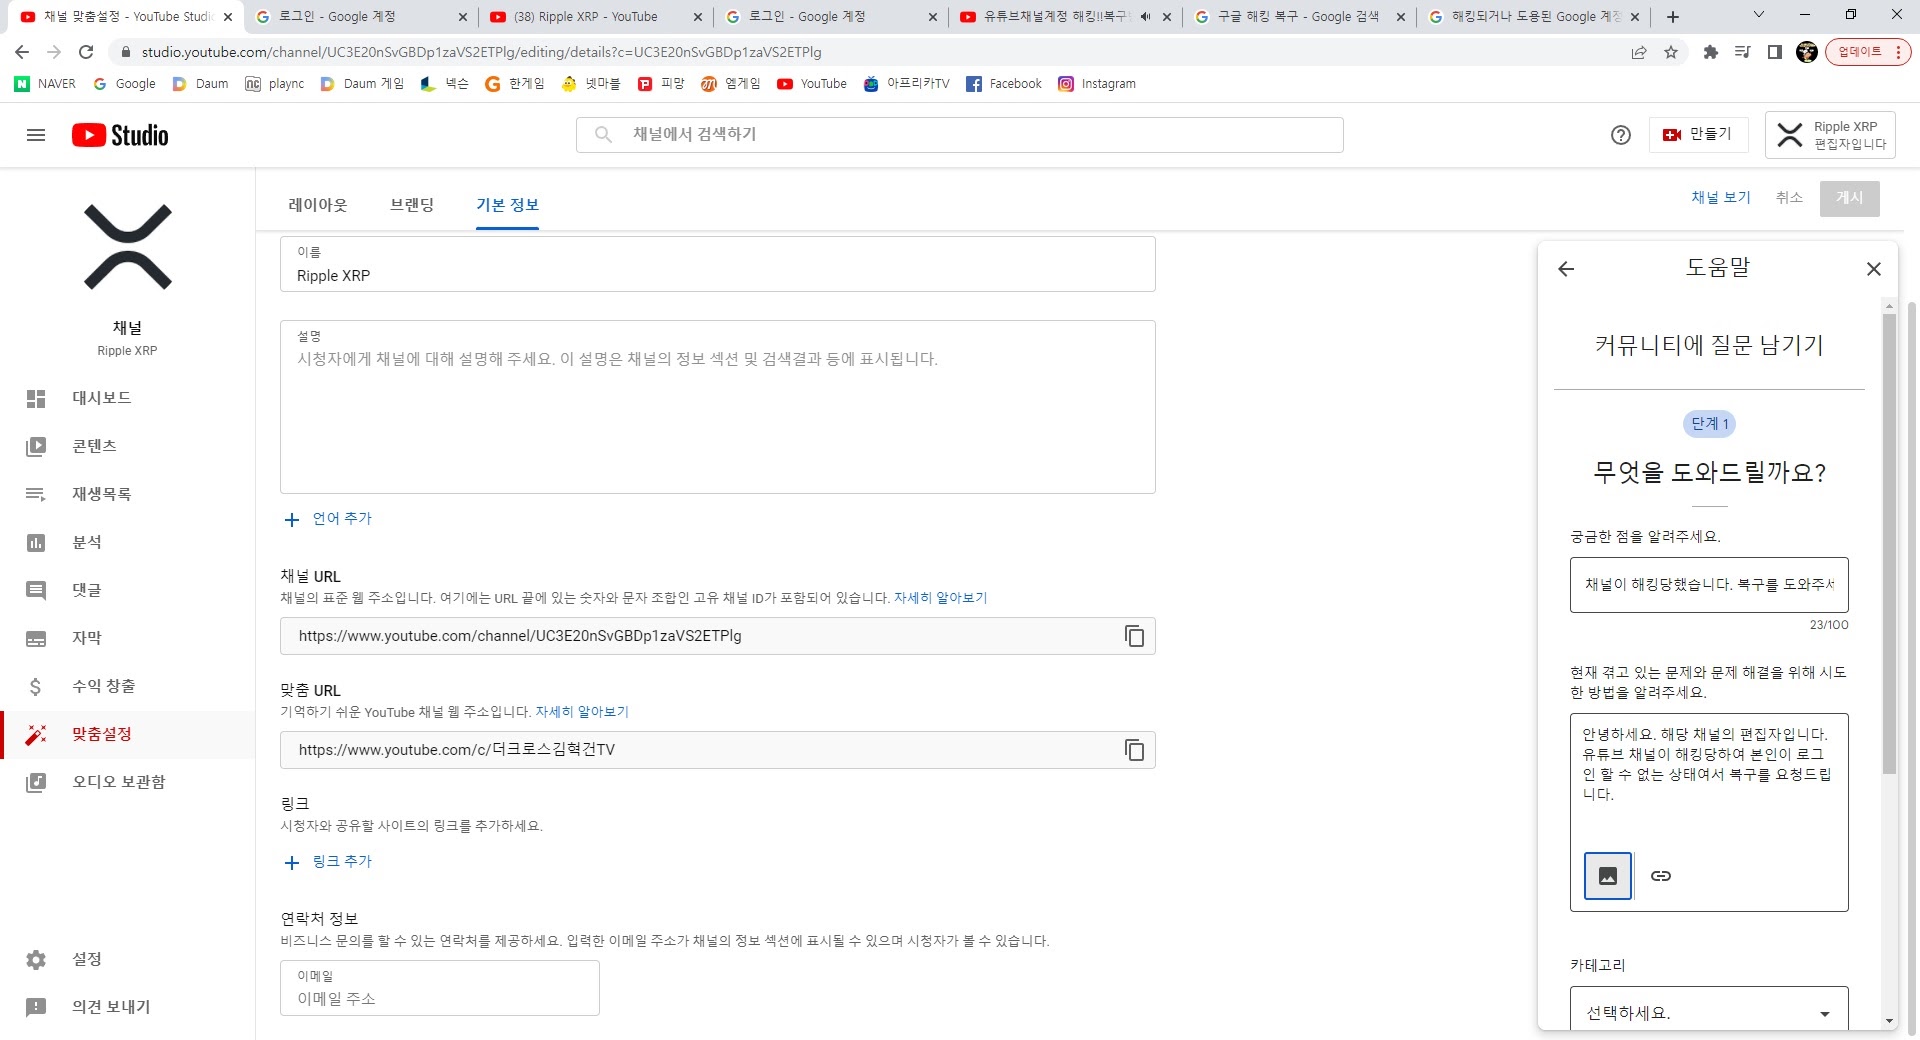Open 수익 창출 in the sidebar

104,686
